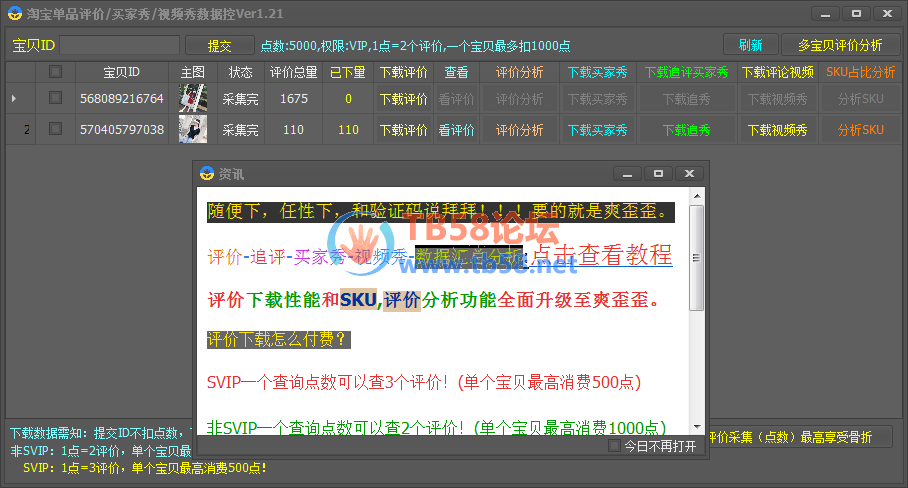Click 下载视频秀 for item 570405797038
908x488 pixels.
pos(777,130)
